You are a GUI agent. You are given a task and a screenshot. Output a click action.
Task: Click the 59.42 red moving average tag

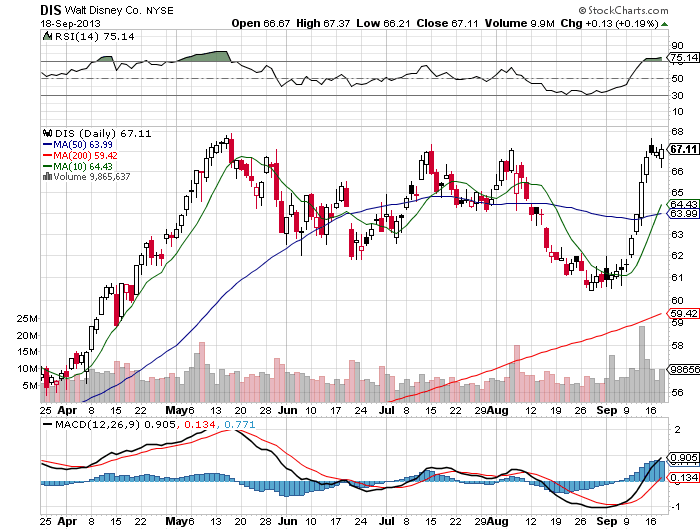tap(683, 313)
